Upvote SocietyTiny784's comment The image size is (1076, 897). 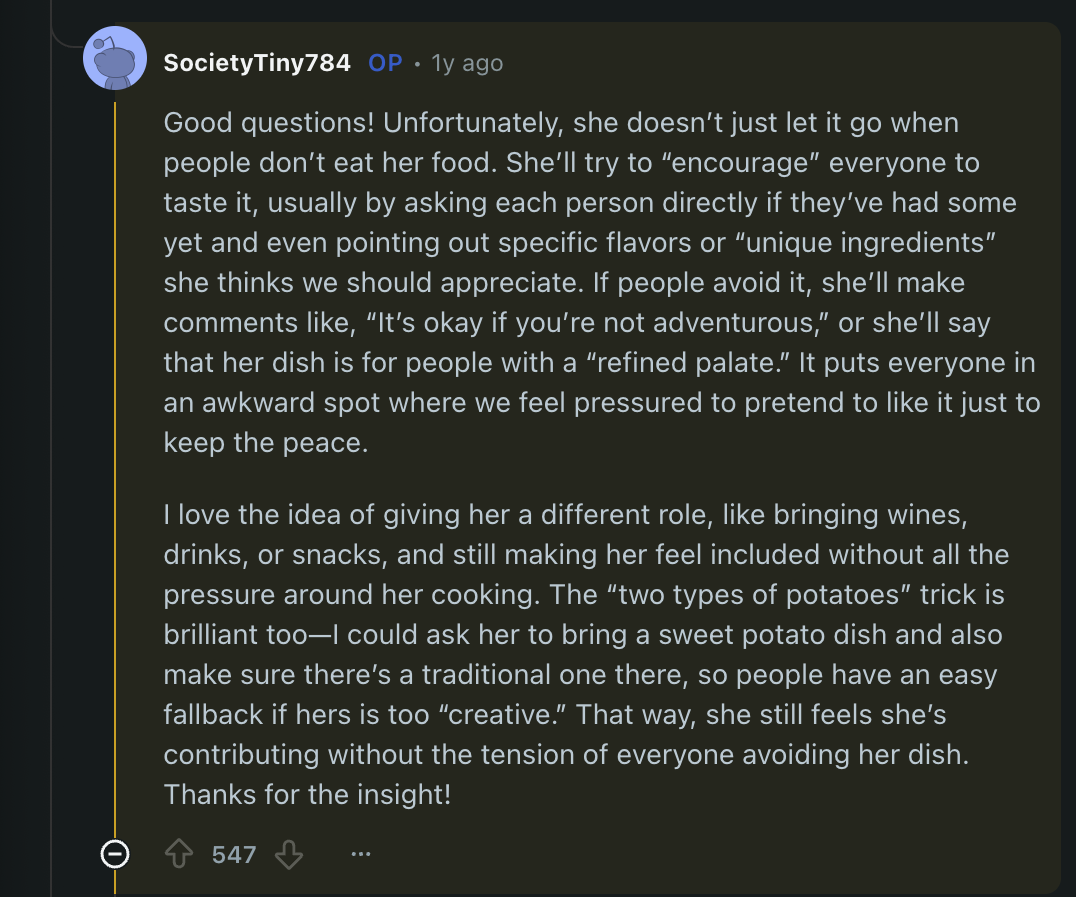tap(179, 855)
